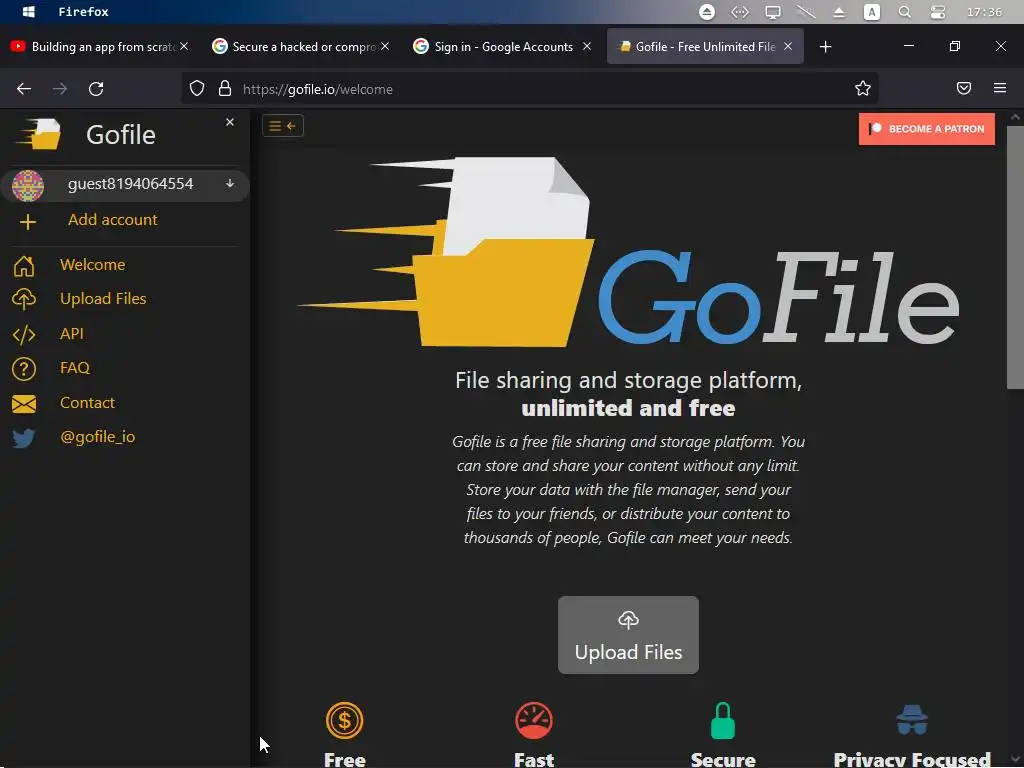Click the gofile.io/welcome address bar
The height and width of the screenshot is (768, 1024).
coord(529,89)
